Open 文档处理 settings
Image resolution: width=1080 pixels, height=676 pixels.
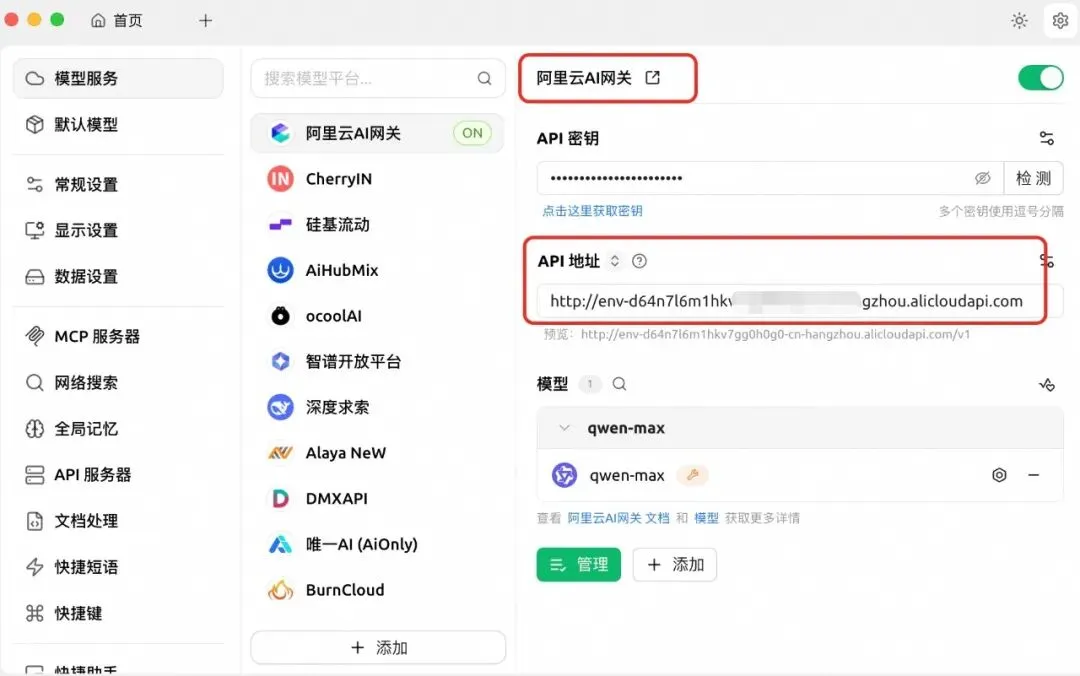coord(118,521)
